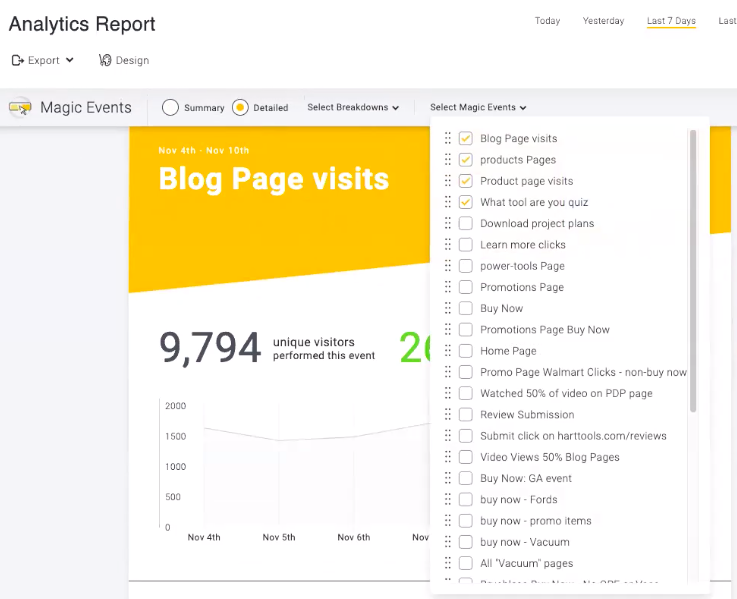Screen dimensions: 737x599
Task: Click drag handle beside Buy Now: GA event
Action: coord(447,478)
